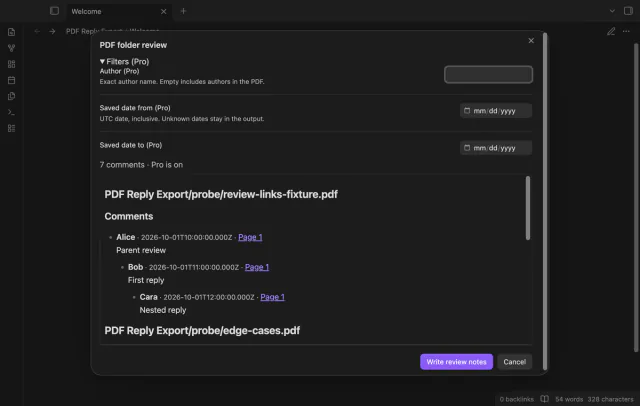Click Cara's Page 1 link
The image size is (640, 406).
[272, 297]
